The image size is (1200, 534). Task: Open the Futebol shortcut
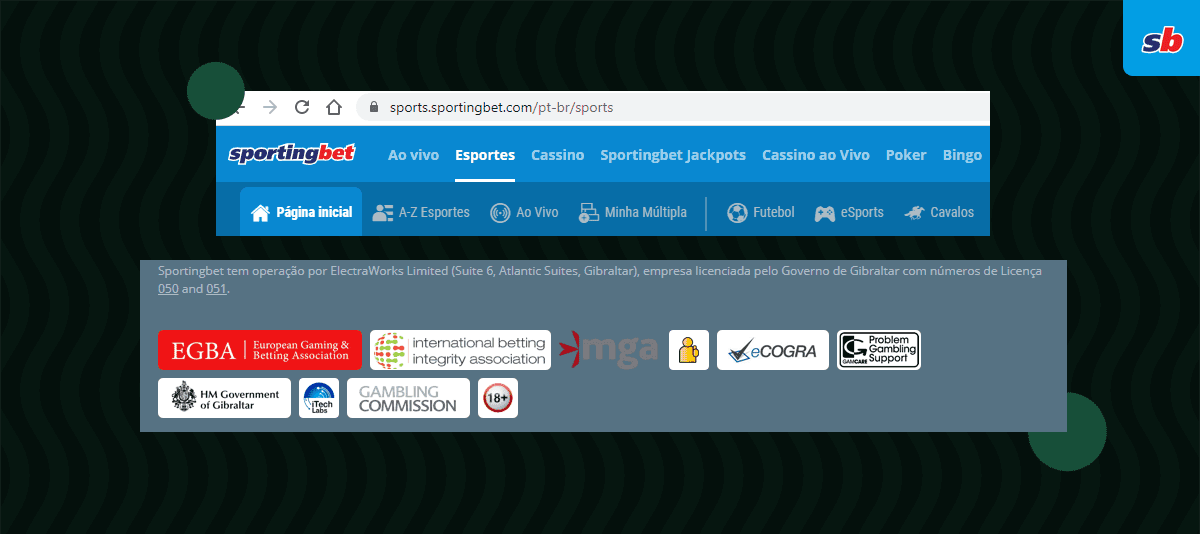click(x=761, y=212)
